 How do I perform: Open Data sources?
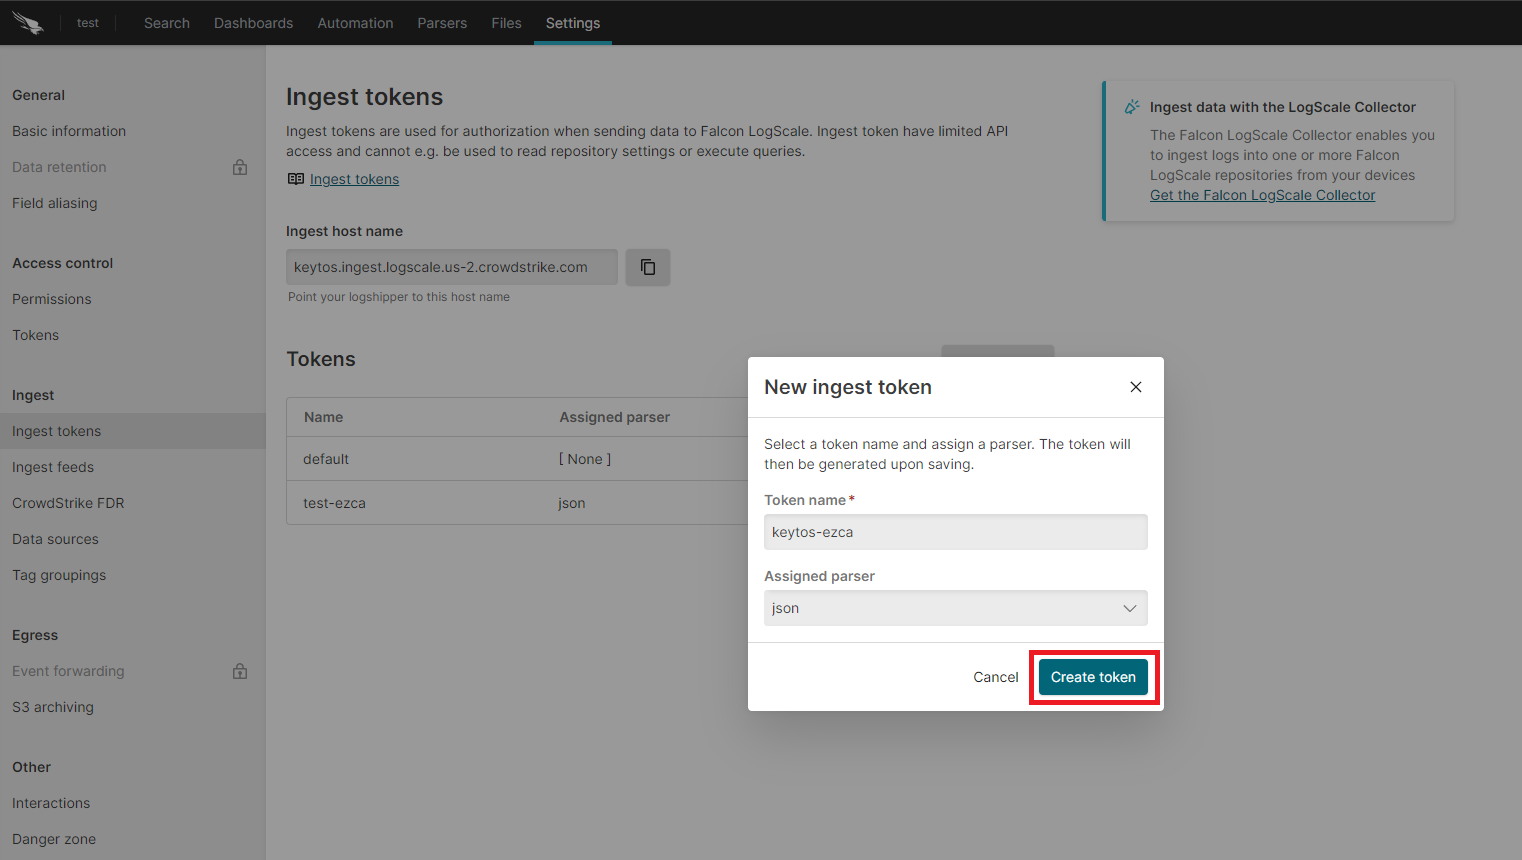coord(55,539)
